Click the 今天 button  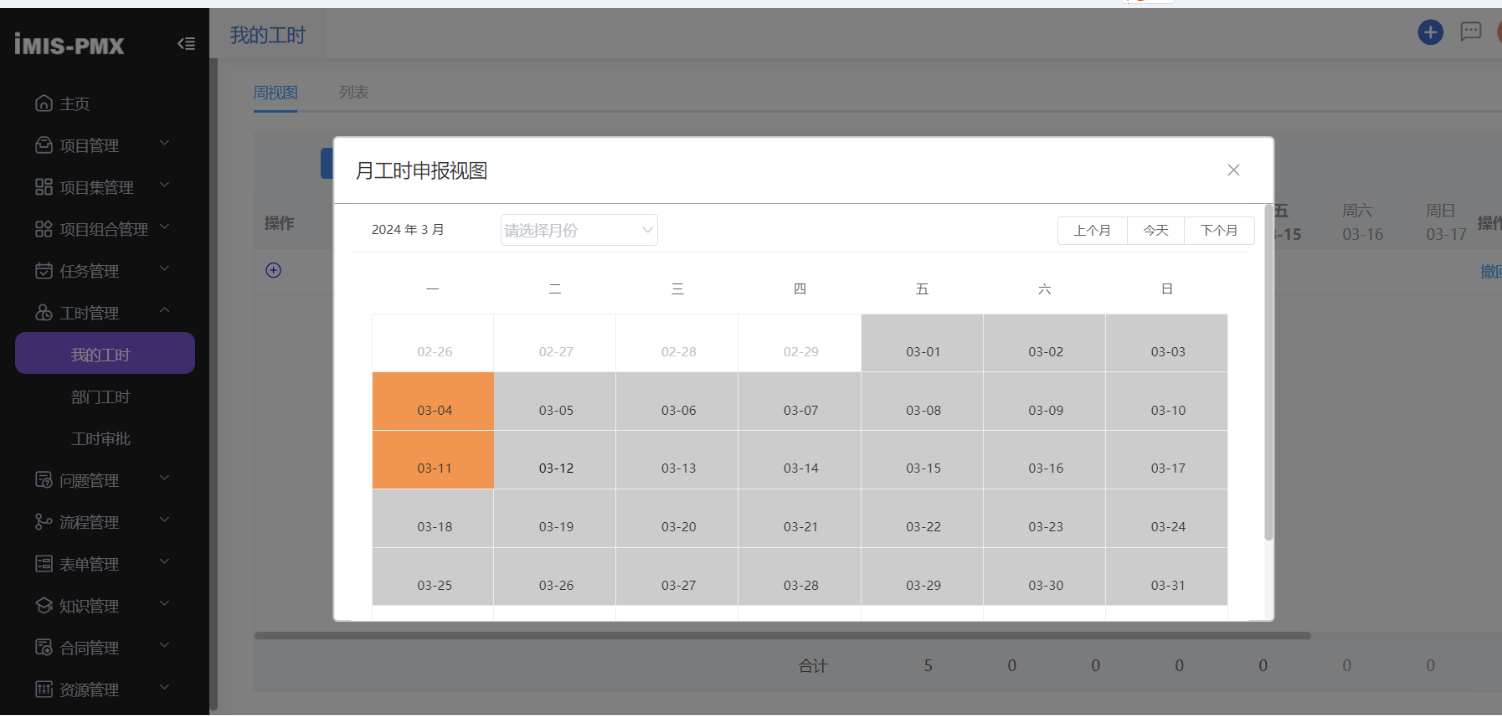(1156, 230)
